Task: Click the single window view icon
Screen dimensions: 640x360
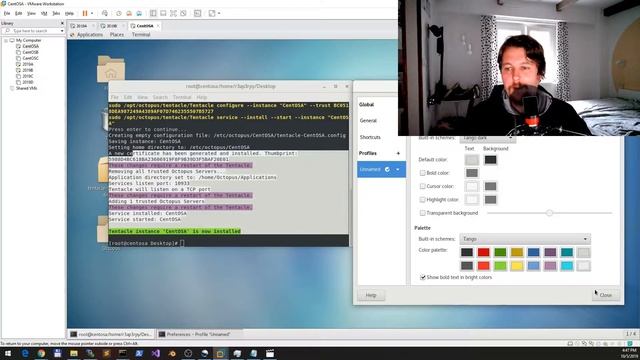Action: pos(163,13)
